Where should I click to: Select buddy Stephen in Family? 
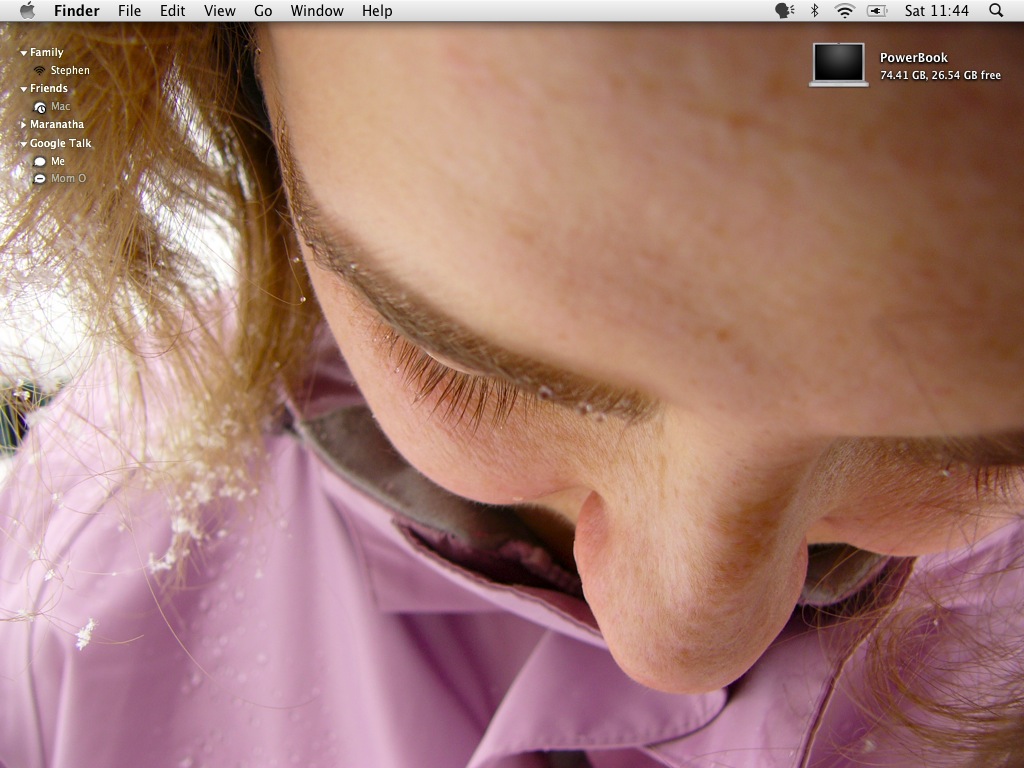pyautogui.click(x=70, y=70)
